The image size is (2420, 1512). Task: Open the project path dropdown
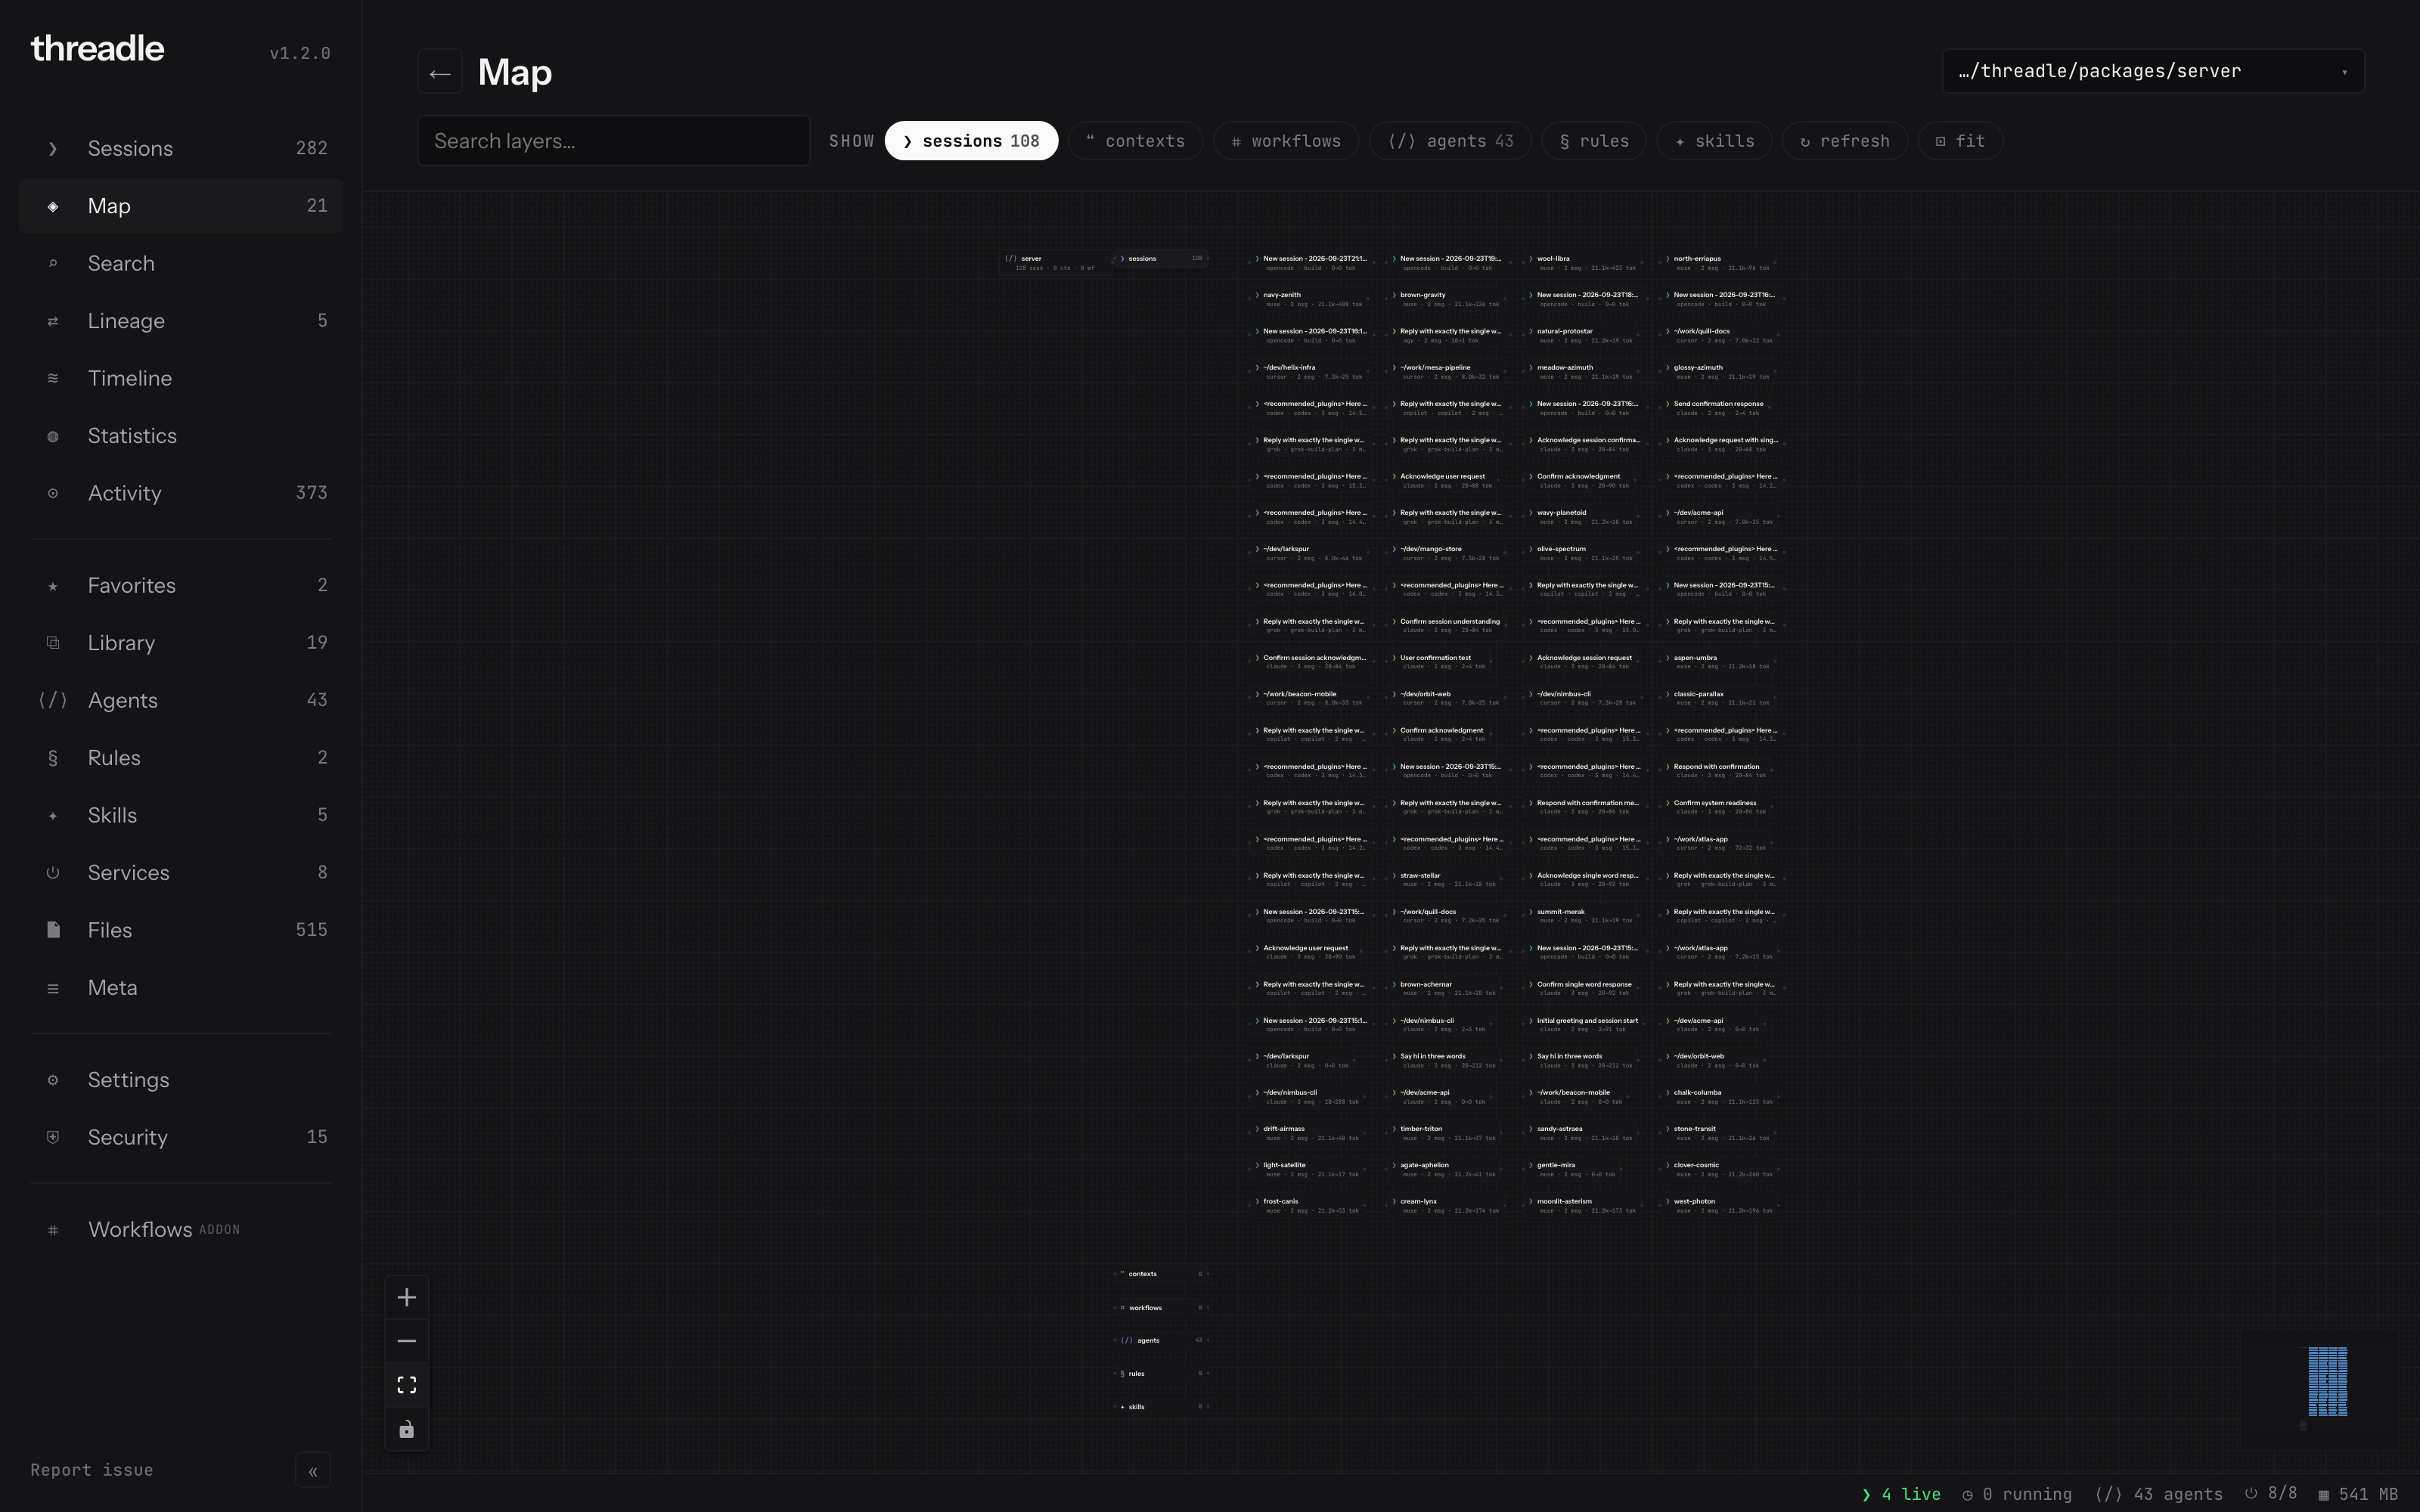2153,71
